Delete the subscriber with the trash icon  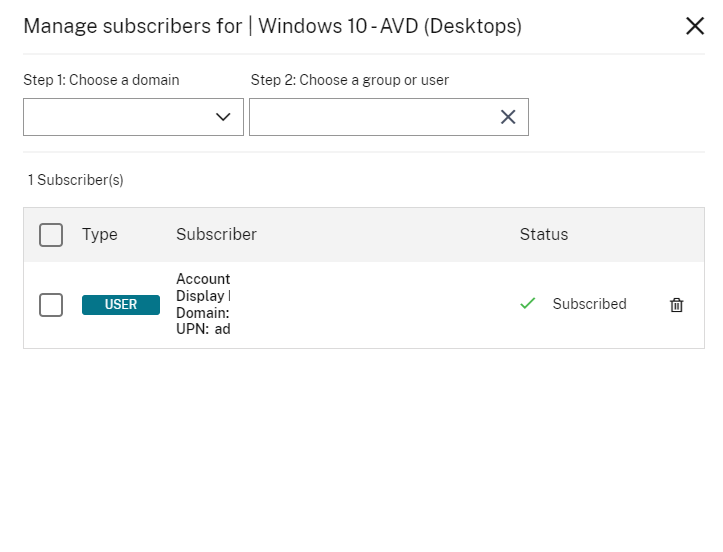(676, 305)
